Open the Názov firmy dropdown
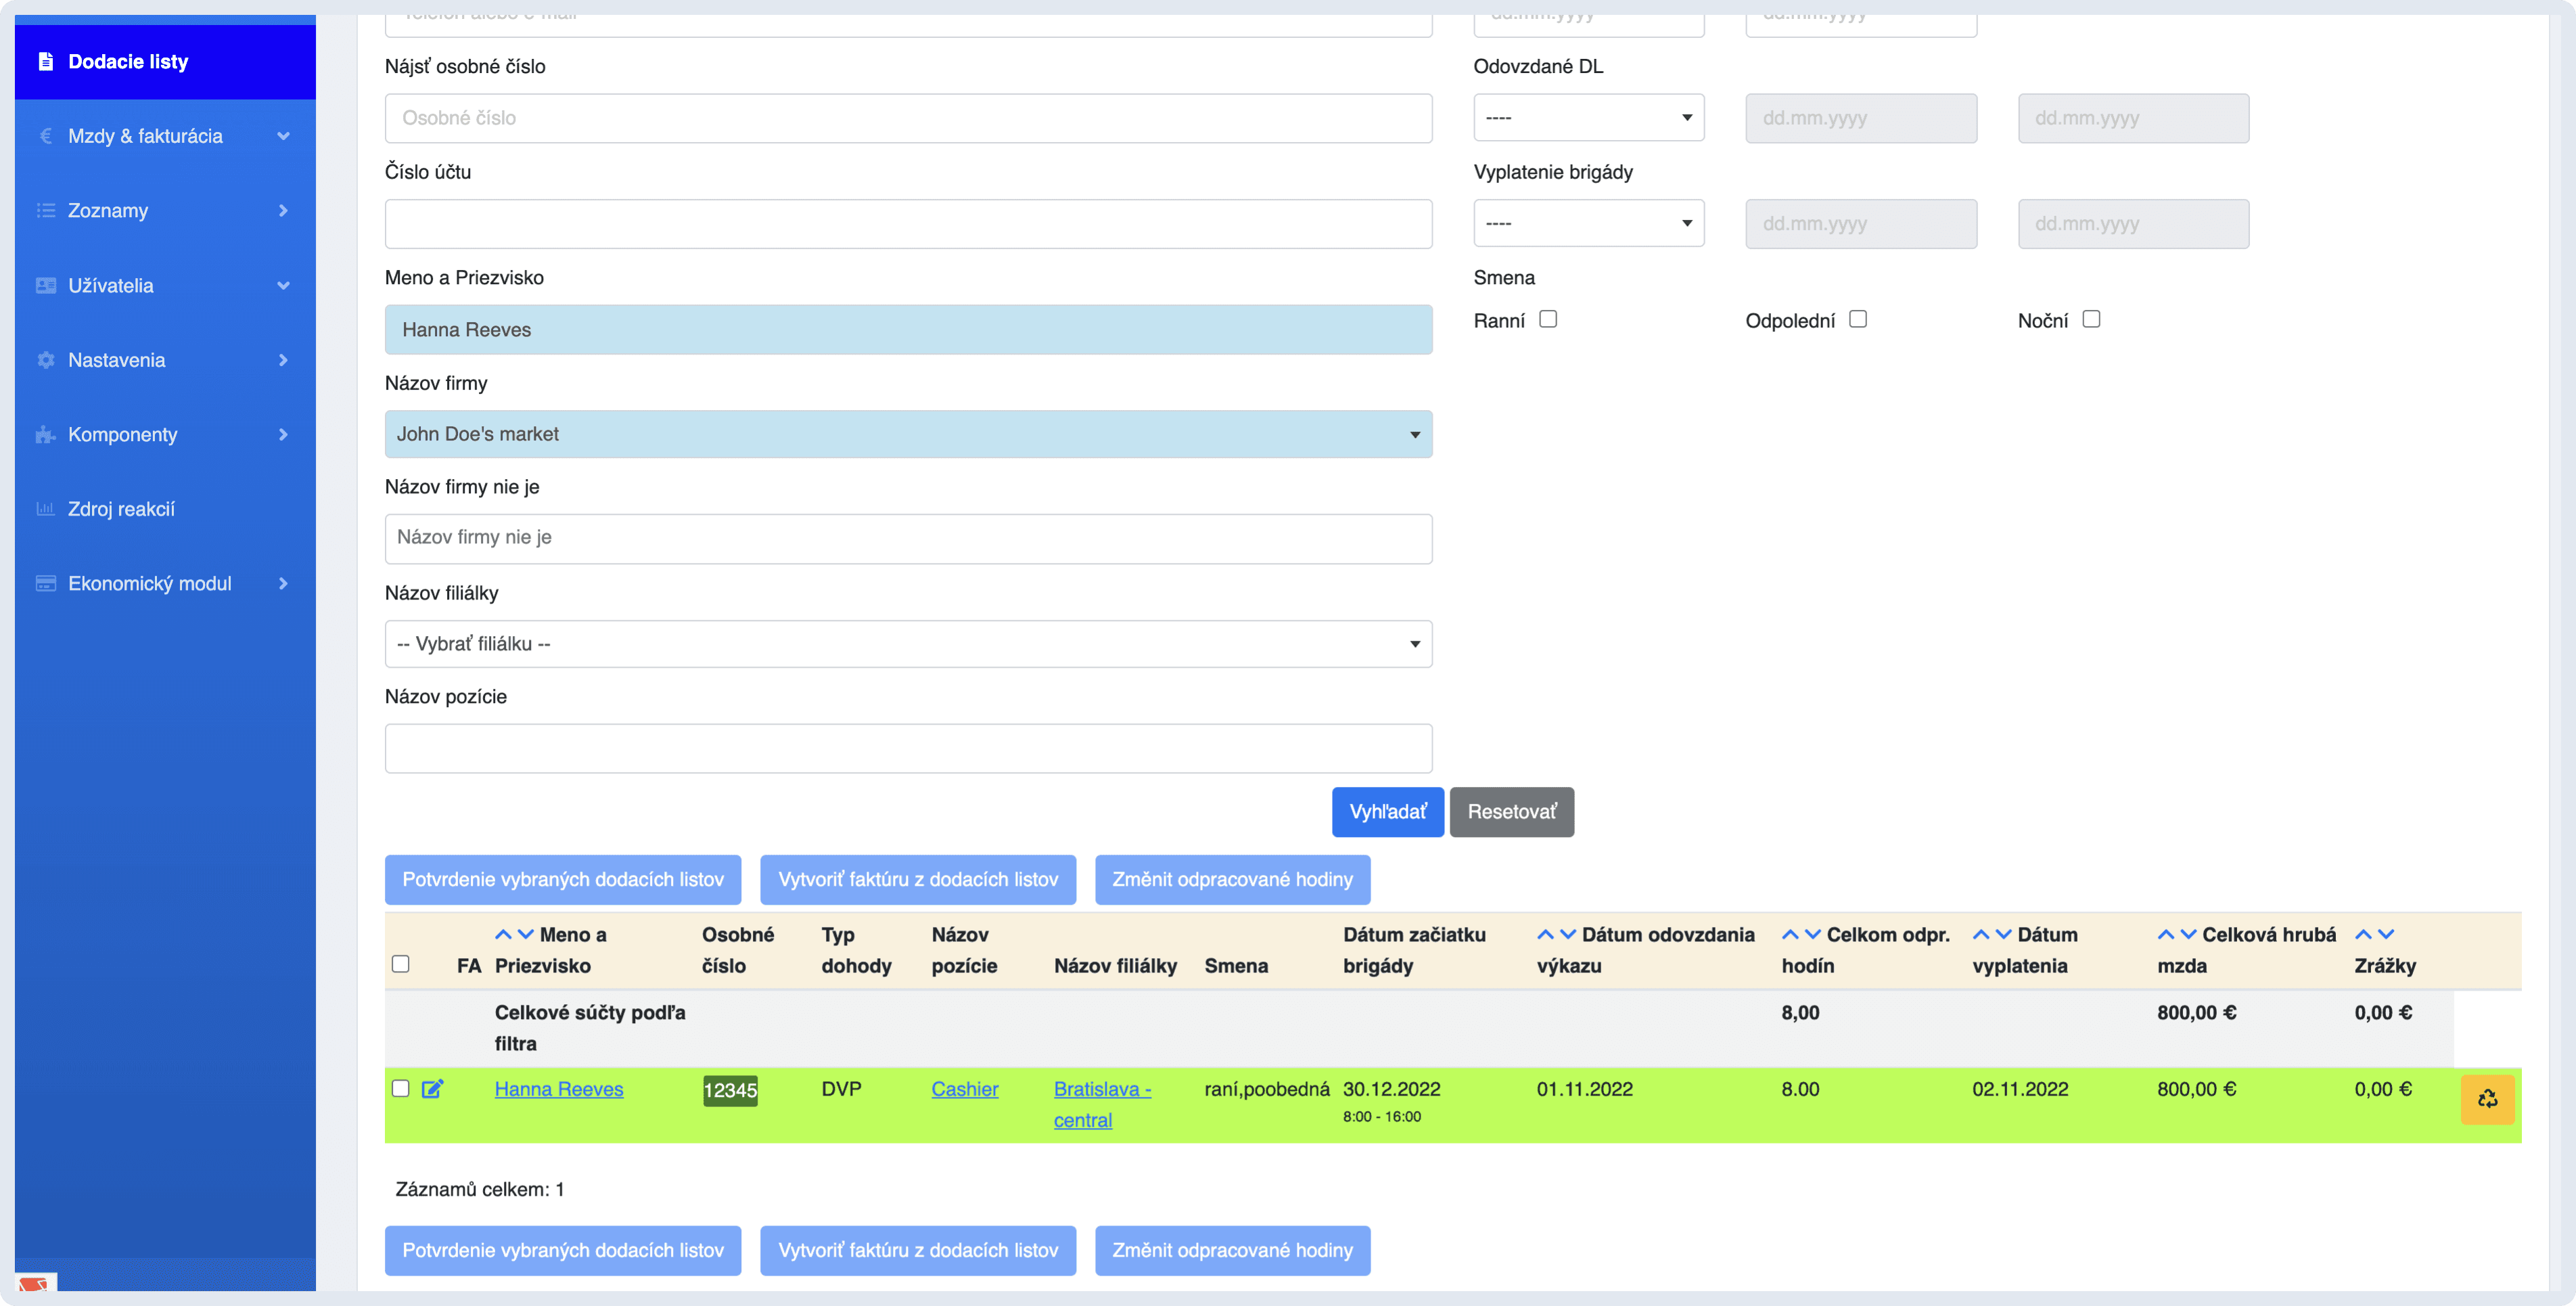Image resolution: width=2576 pixels, height=1306 pixels. click(x=908, y=434)
